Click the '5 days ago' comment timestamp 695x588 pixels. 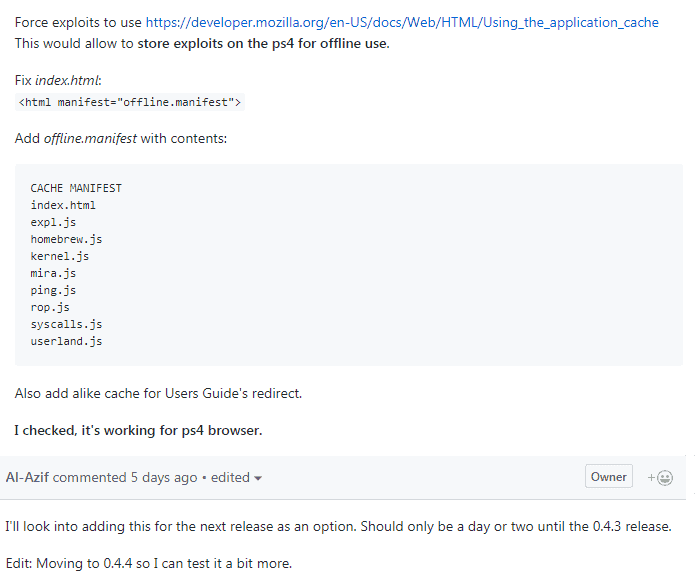(x=164, y=477)
